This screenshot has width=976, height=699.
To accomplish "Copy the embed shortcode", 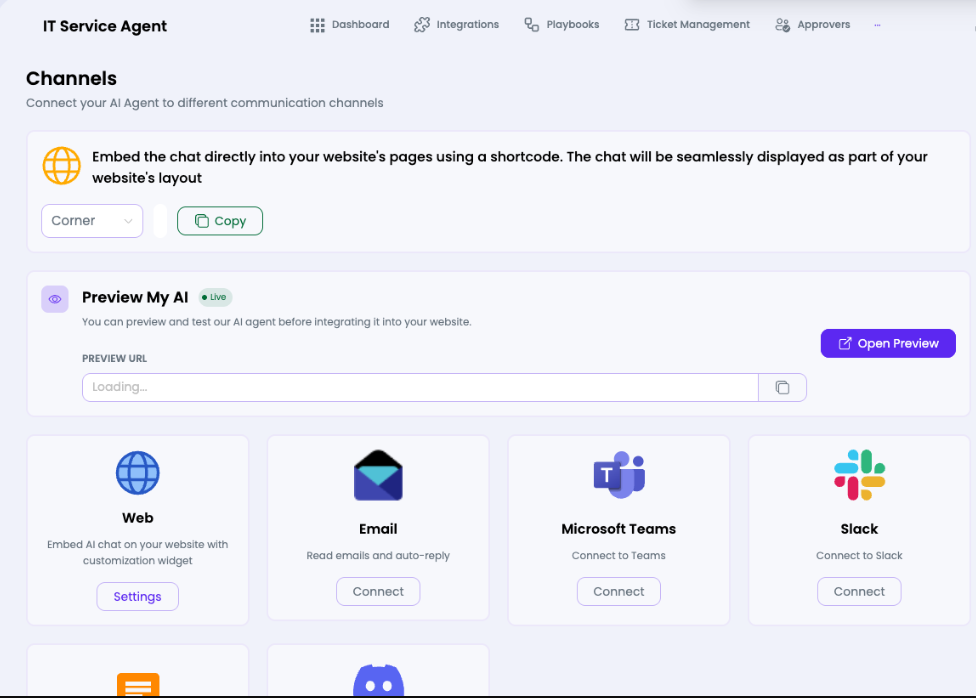I will point(220,221).
